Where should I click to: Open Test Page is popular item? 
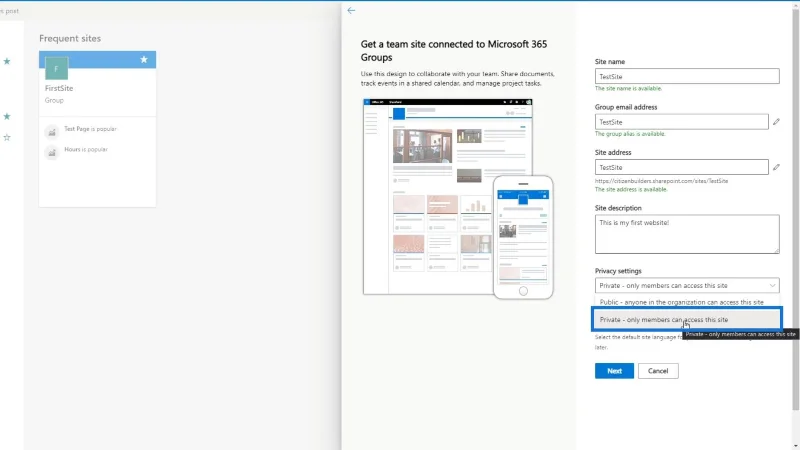pyautogui.click(x=90, y=129)
